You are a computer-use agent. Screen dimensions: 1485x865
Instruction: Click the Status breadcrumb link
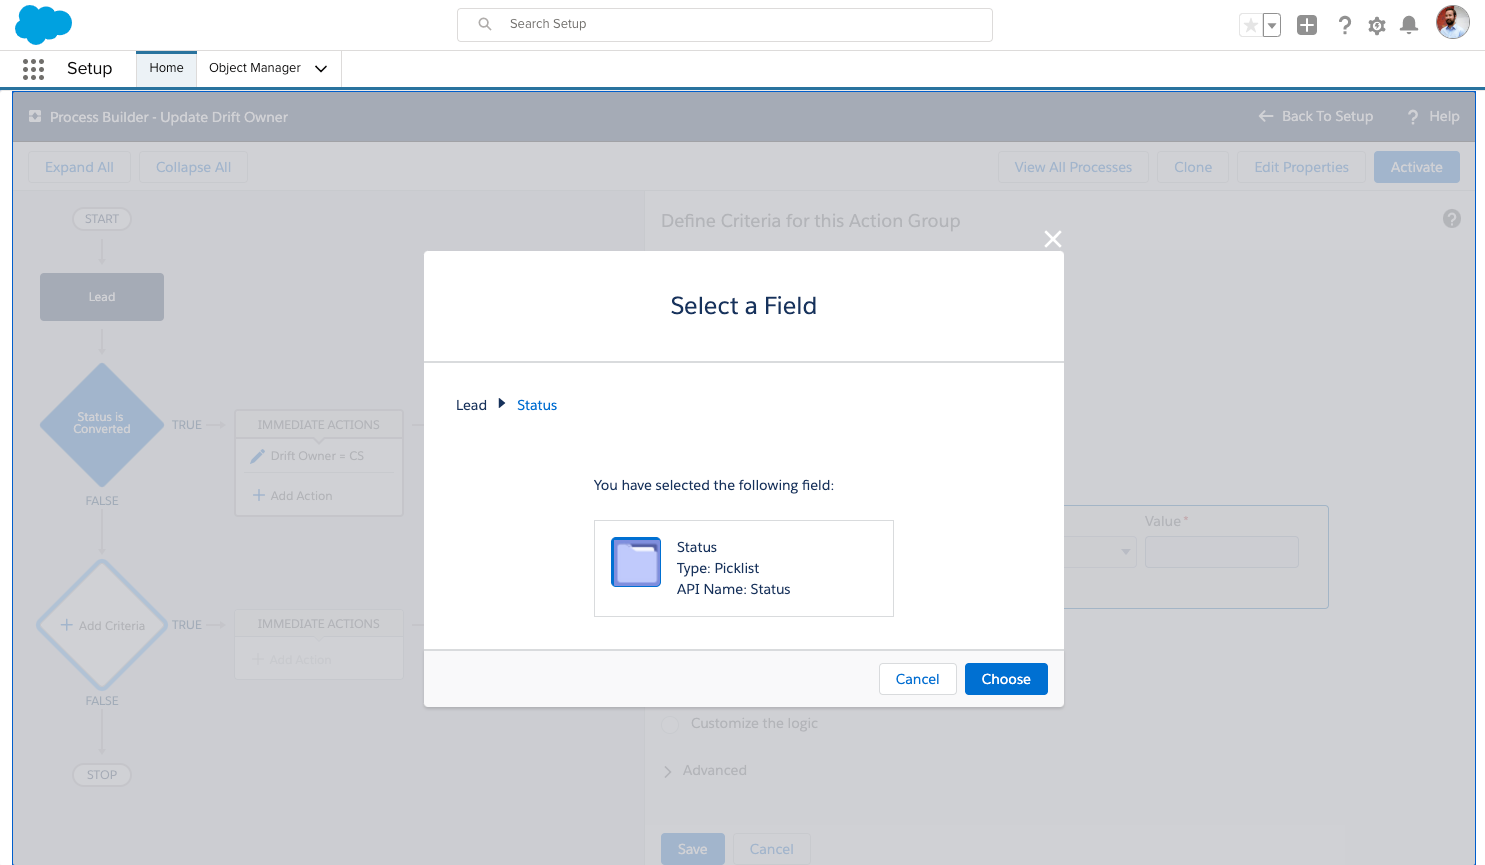tap(537, 405)
